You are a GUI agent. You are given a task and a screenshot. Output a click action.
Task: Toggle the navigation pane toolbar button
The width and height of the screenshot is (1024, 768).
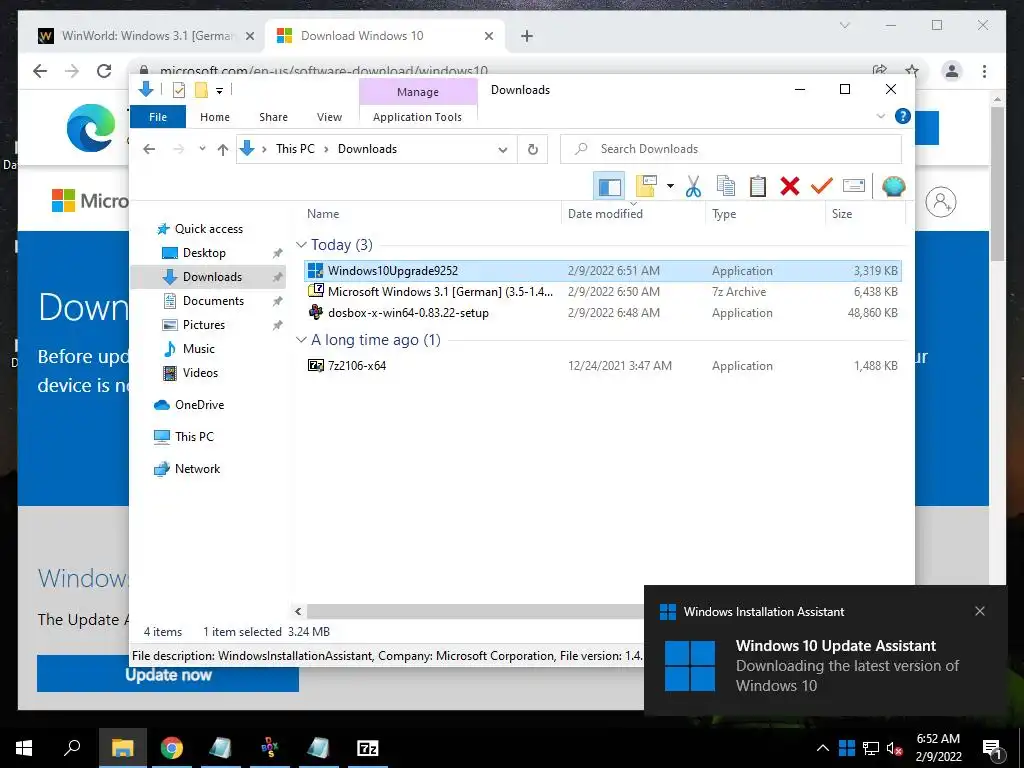click(609, 187)
